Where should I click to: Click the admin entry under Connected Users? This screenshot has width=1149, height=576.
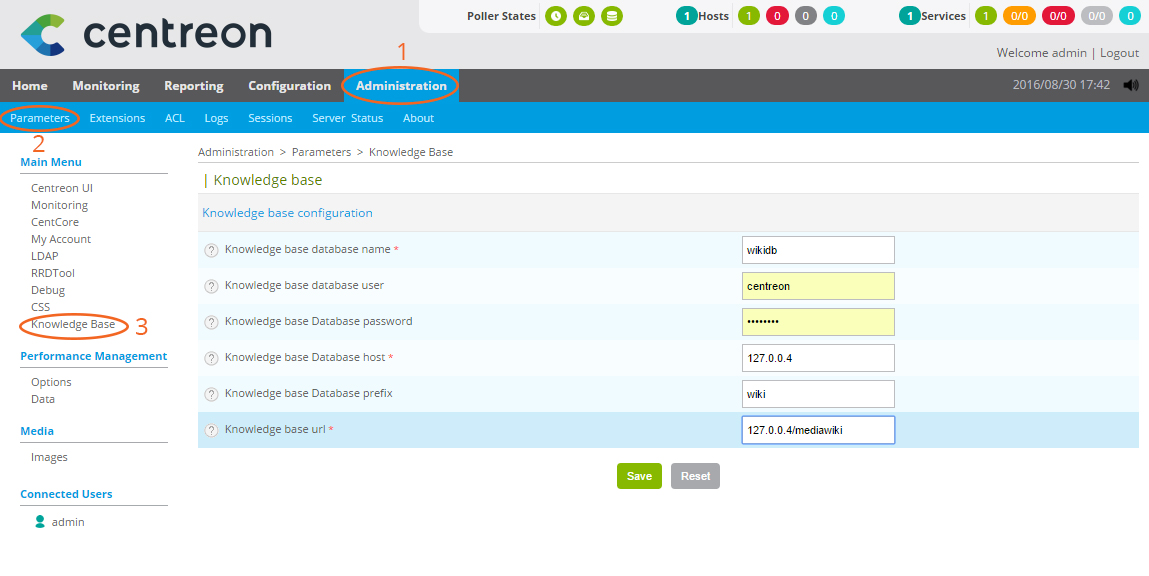click(68, 523)
